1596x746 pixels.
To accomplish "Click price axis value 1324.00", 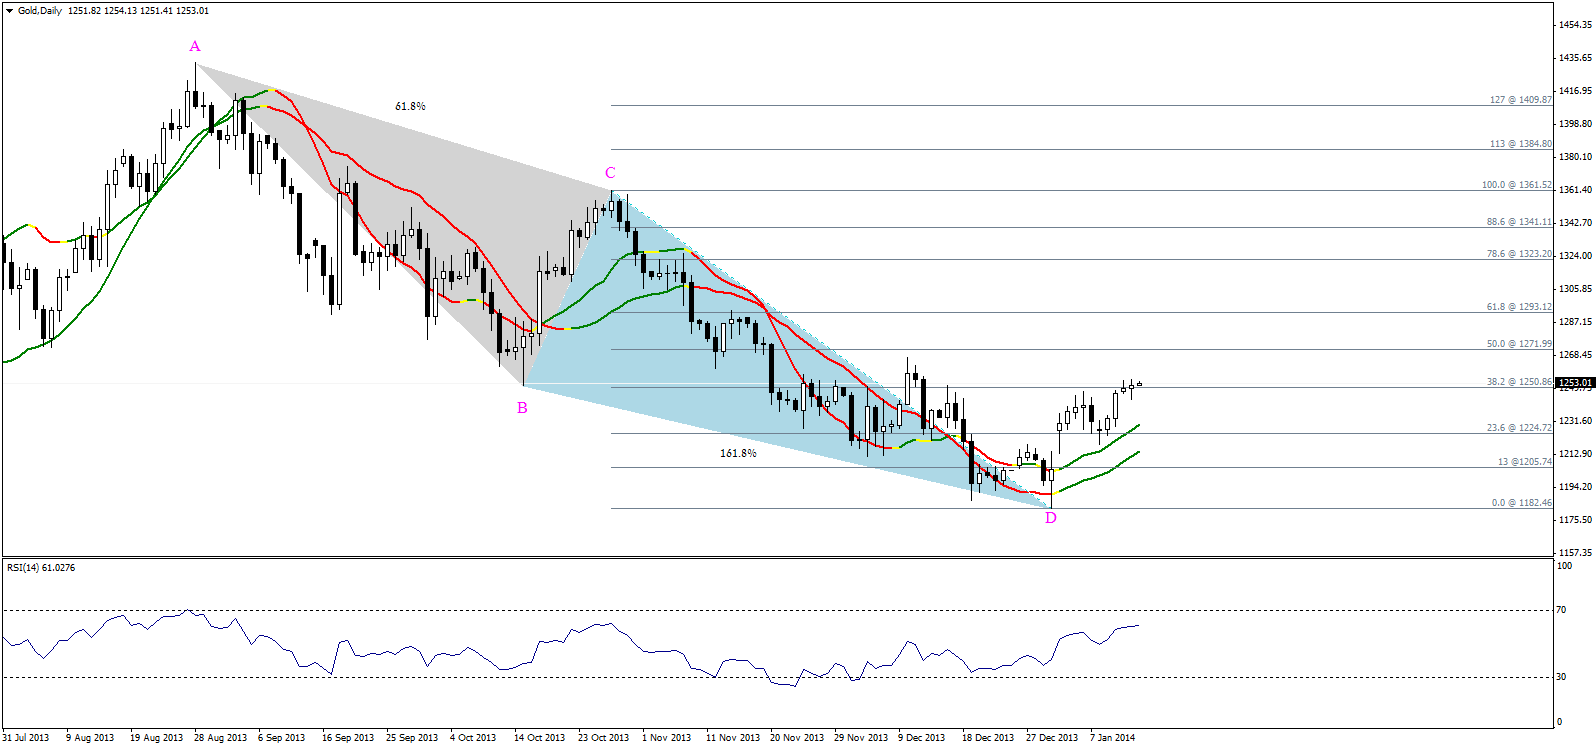I will coord(1575,256).
